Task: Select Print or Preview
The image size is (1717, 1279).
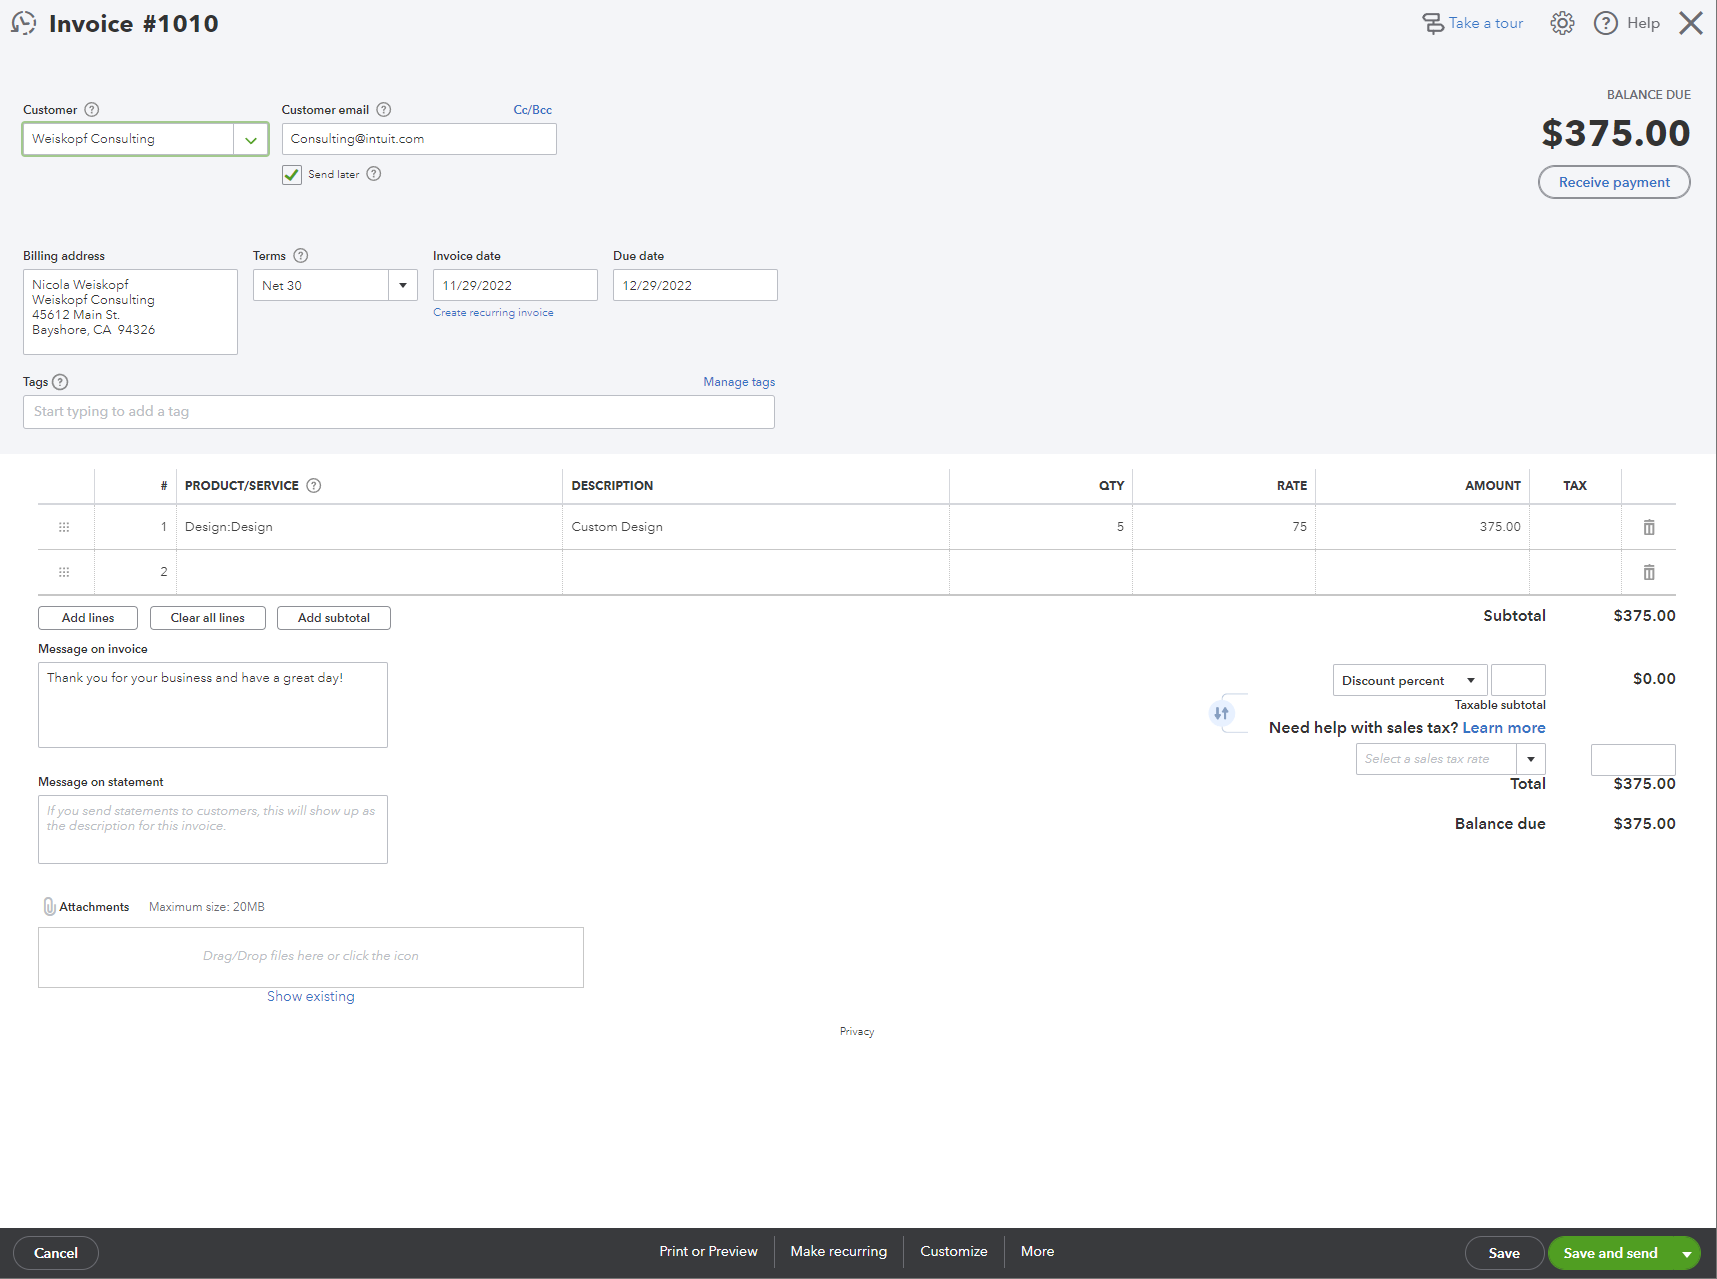Action: pos(708,1251)
